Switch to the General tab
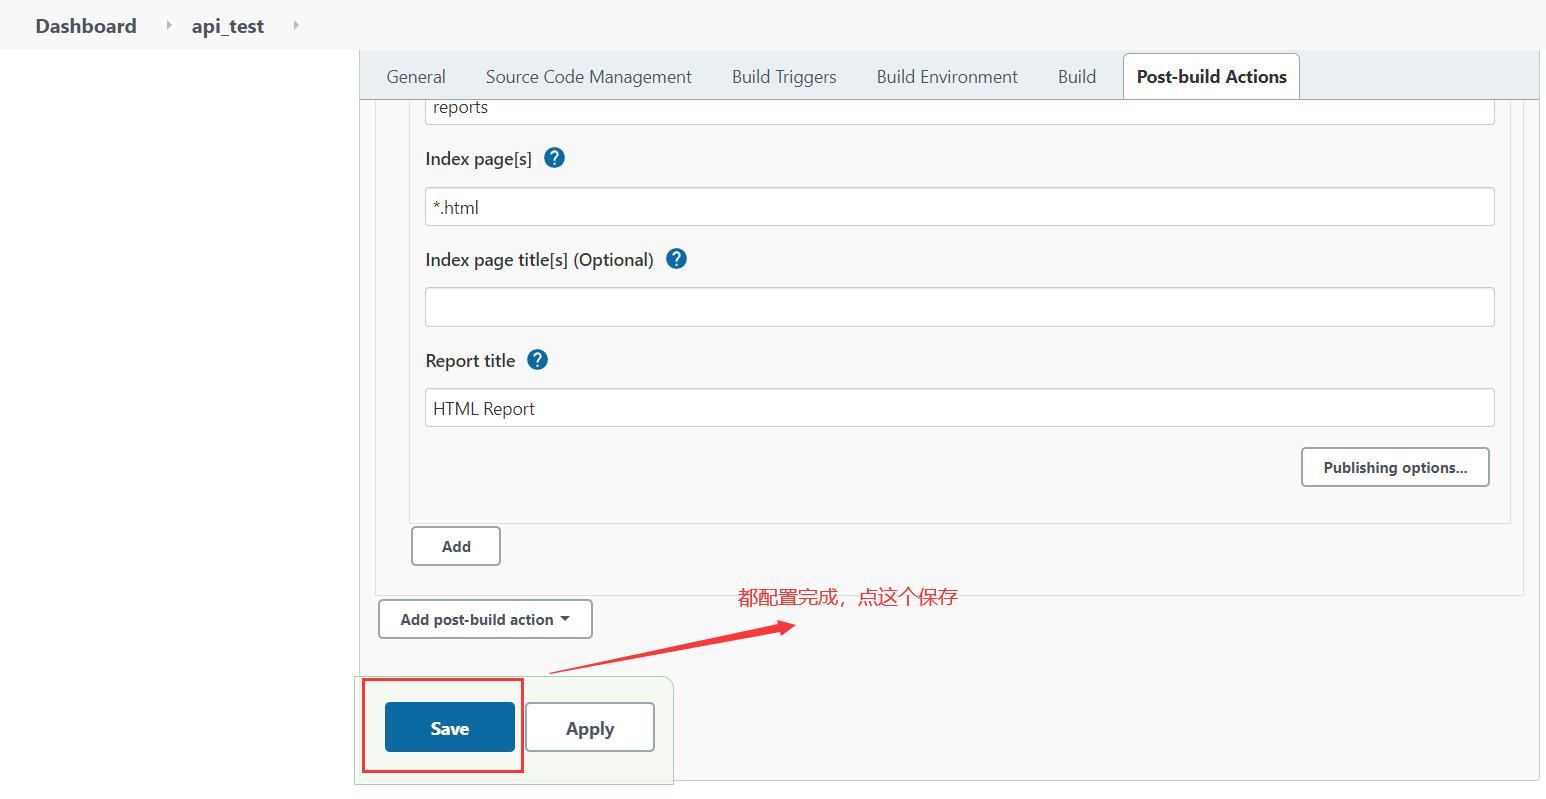This screenshot has height=799, width=1546. pos(416,77)
